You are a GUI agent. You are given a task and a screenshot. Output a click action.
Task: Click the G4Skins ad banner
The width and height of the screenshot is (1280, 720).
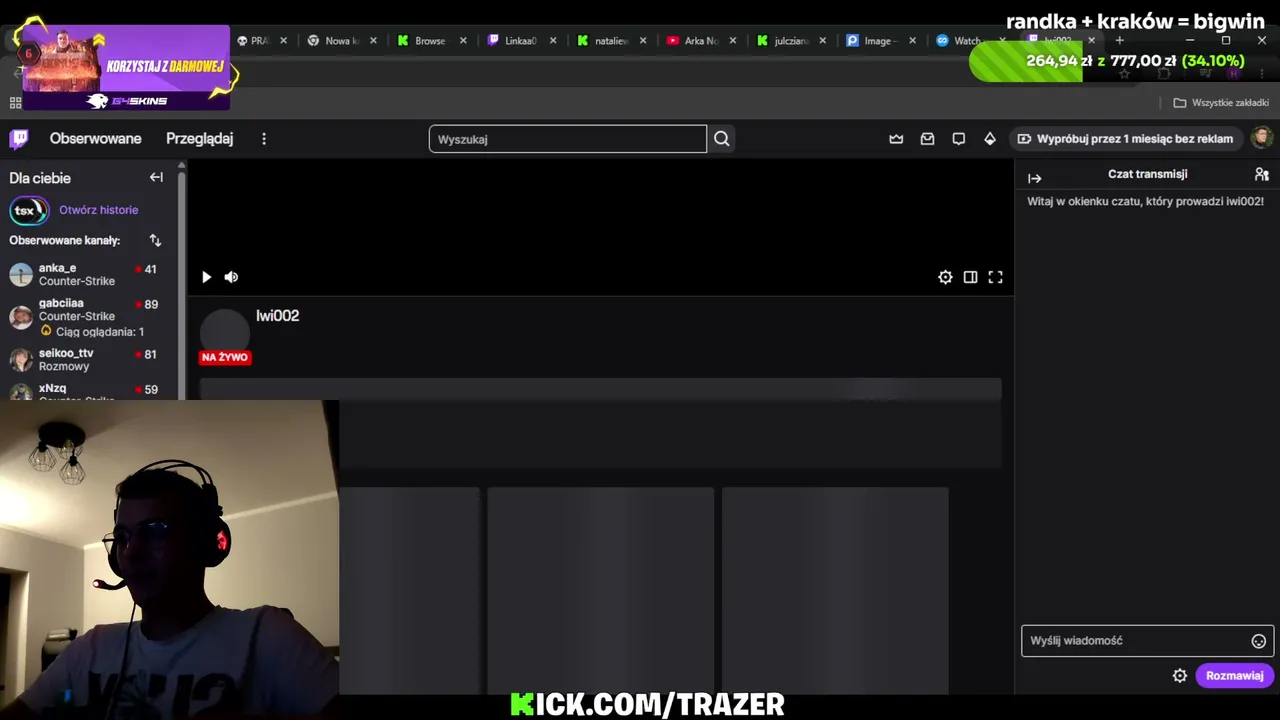(x=126, y=67)
